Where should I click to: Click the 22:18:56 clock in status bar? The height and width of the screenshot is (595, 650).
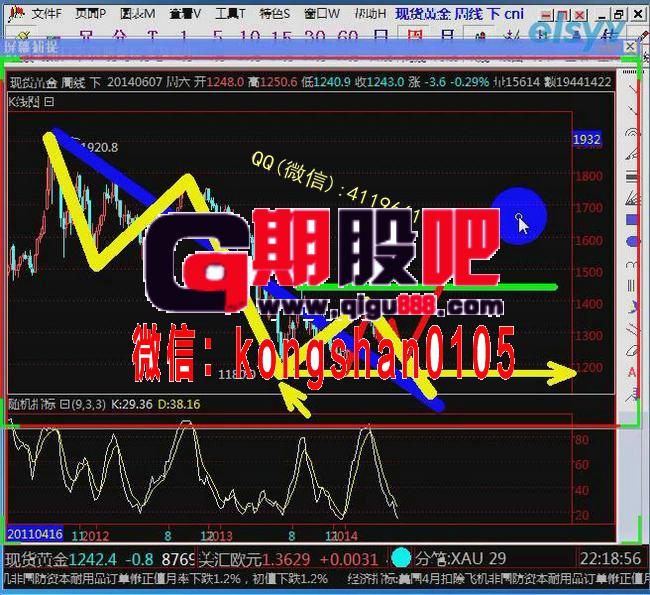click(x=610, y=559)
